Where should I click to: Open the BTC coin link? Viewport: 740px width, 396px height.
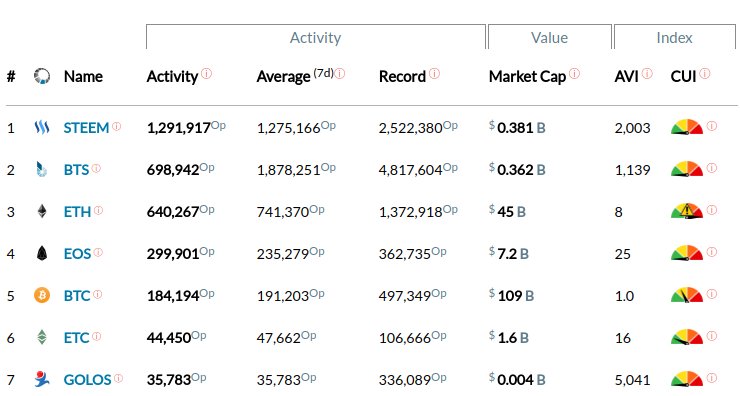pyautogui.click(x=77, y=295)
